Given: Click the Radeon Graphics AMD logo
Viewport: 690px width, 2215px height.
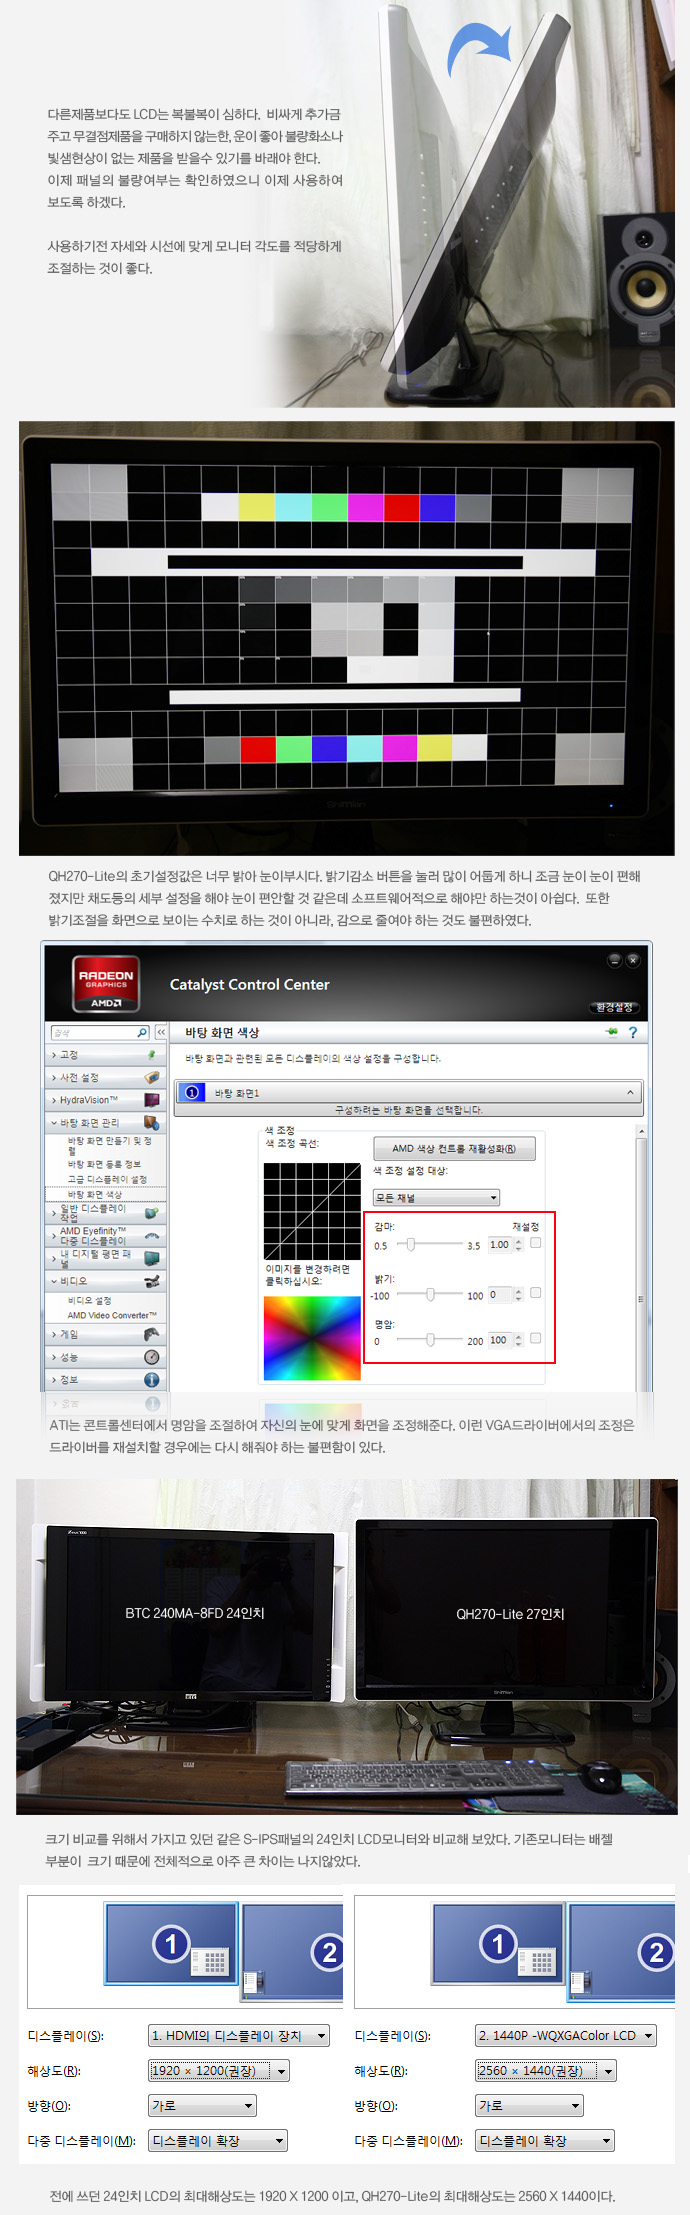Looking at the screenshot, I should 106,984.
